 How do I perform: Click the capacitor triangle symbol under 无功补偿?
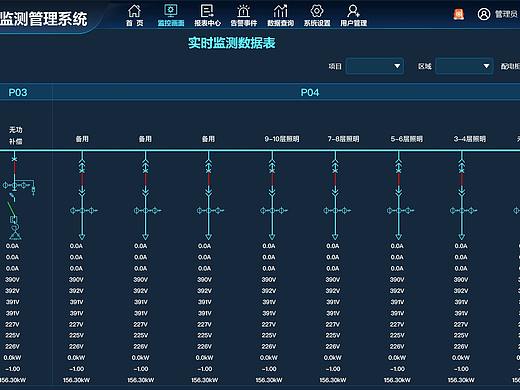coord(15,235)
